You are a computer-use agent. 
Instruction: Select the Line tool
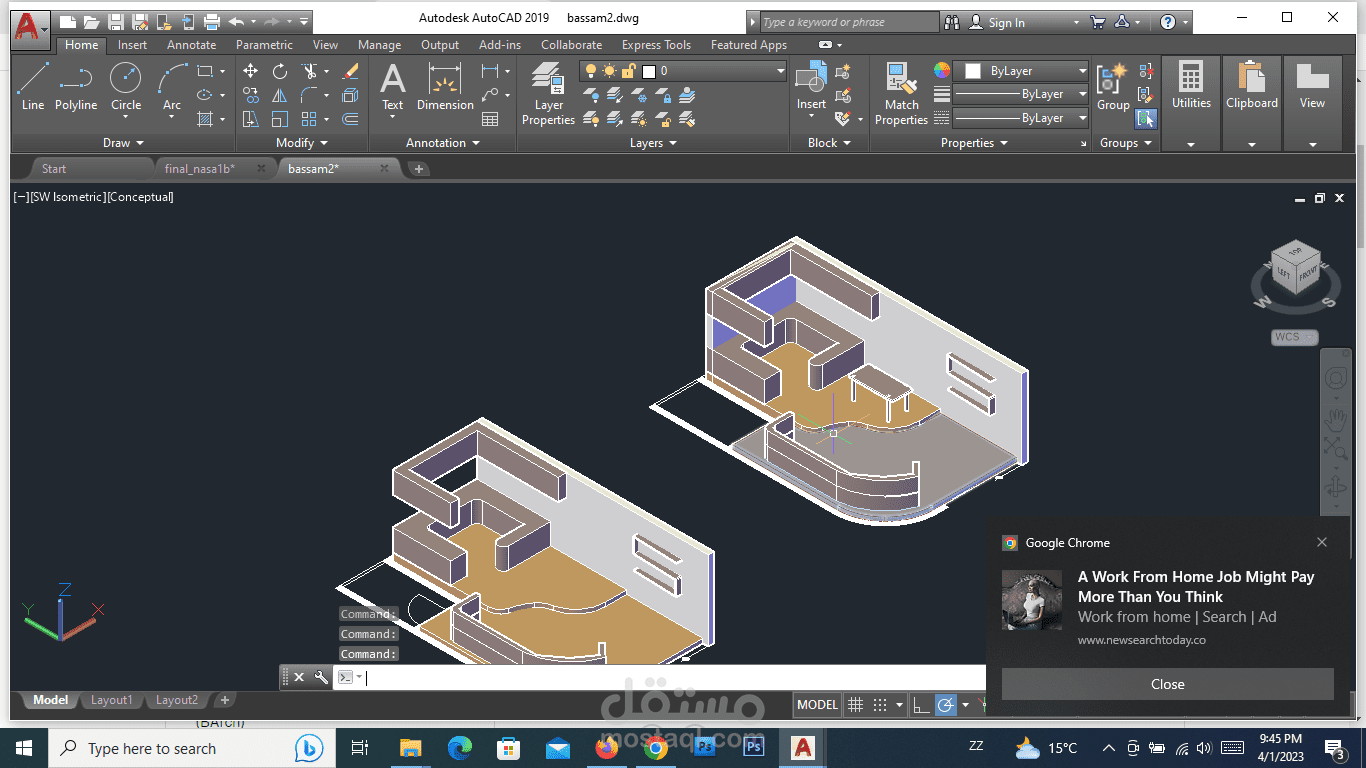[x=33, y=86]
